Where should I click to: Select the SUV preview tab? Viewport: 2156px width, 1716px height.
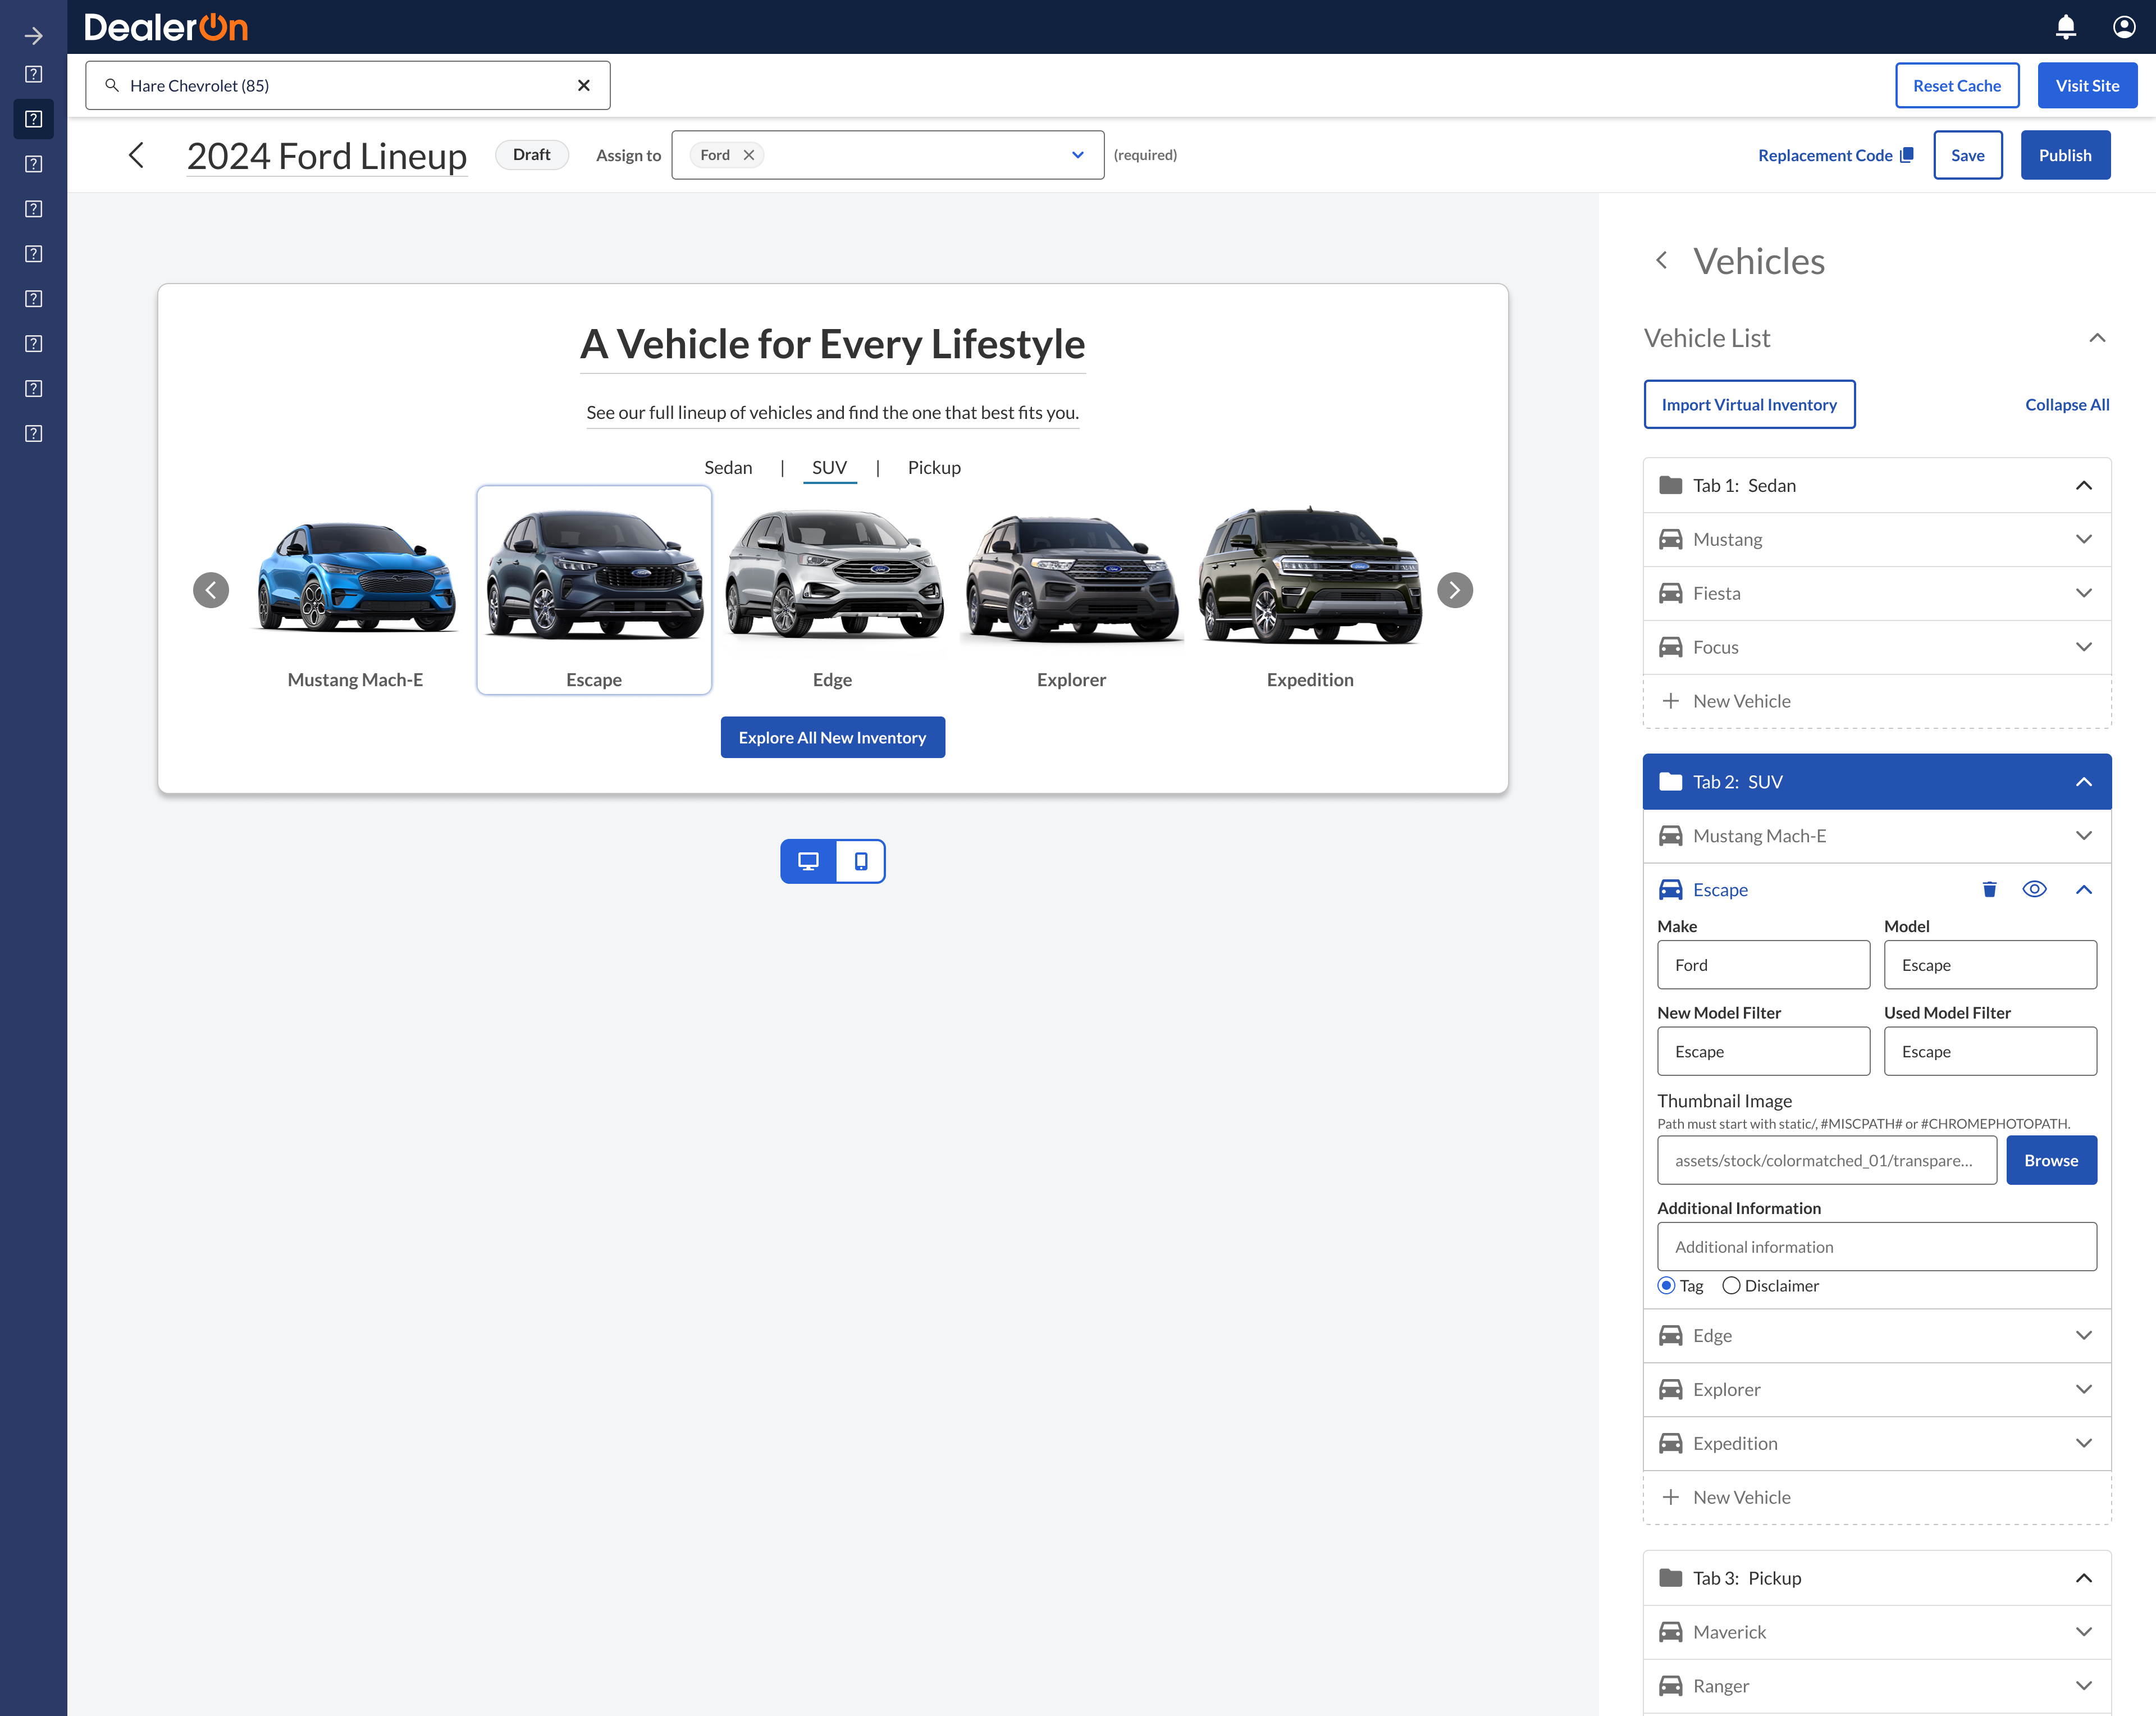(x=829, y=468)
